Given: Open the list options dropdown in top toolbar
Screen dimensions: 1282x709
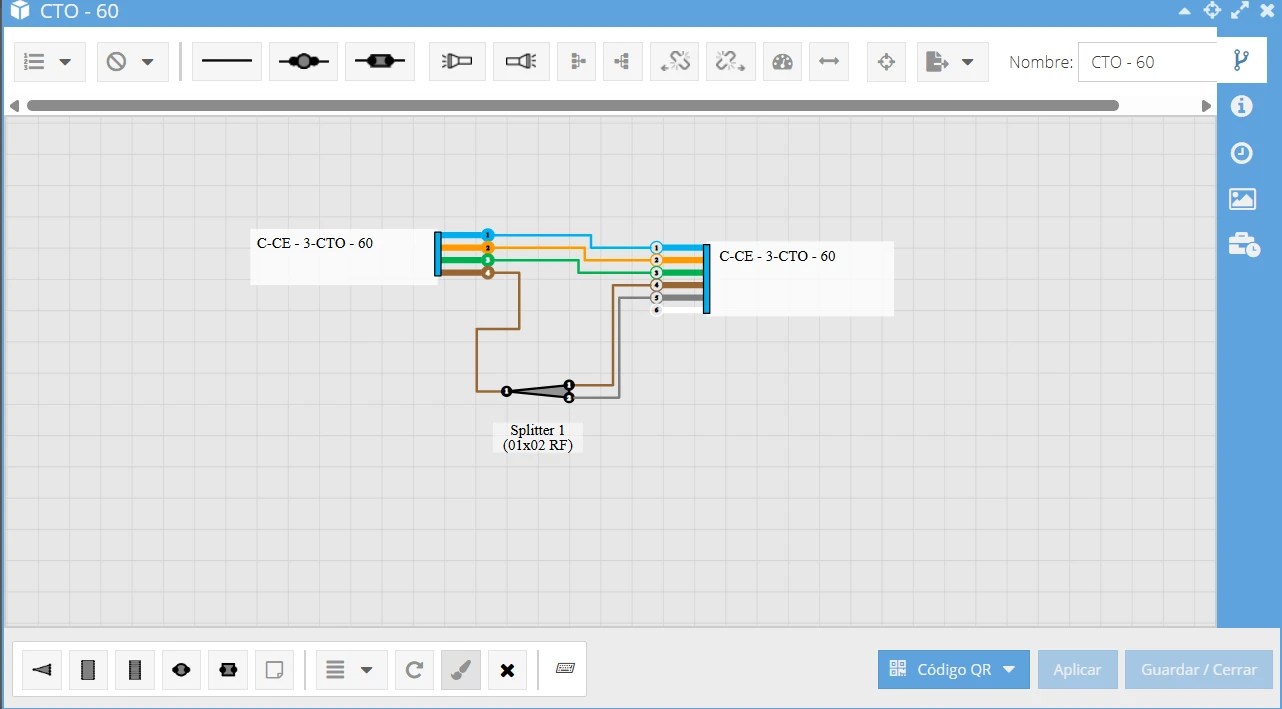Looking at the screenshot, I should (49, 62).
